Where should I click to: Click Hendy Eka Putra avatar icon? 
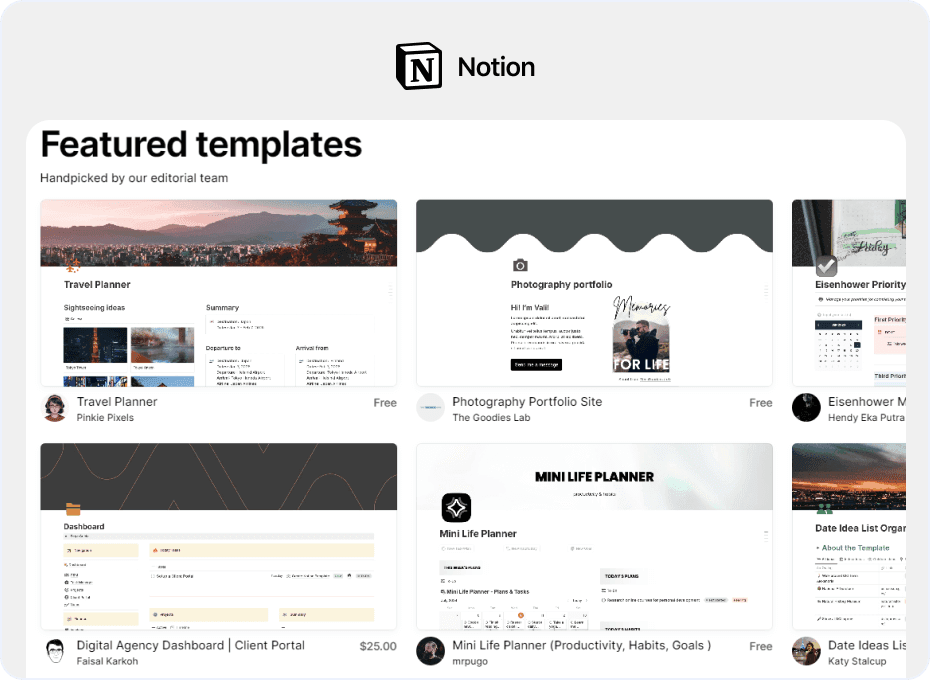(x=806, y=408)
